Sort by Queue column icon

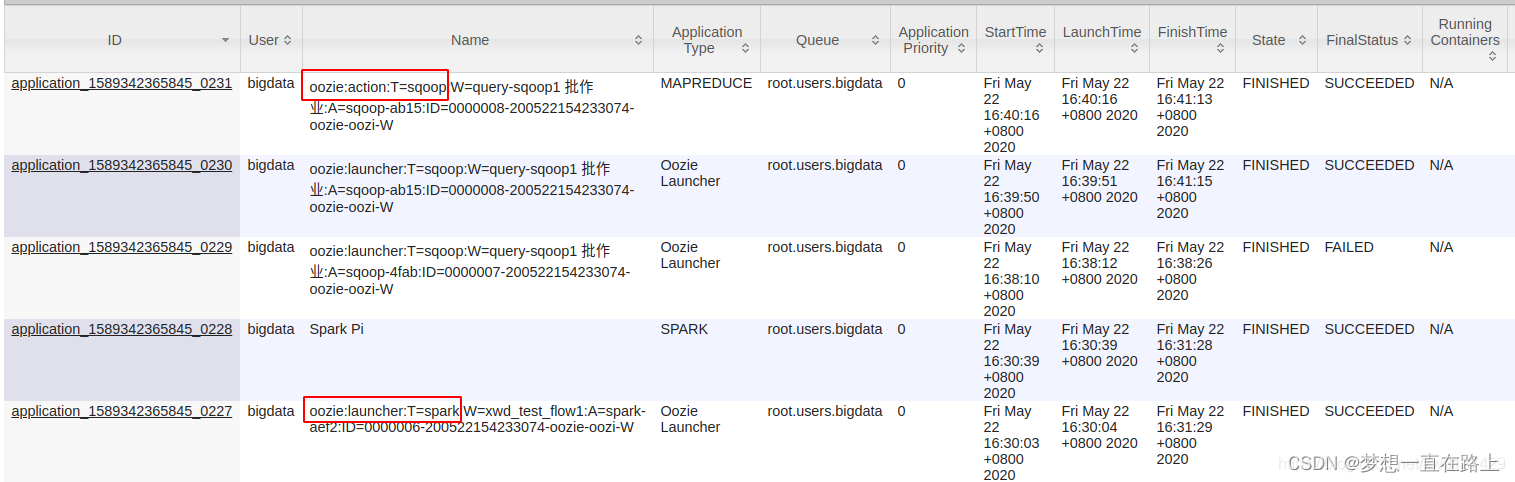[x=875, y=40]
